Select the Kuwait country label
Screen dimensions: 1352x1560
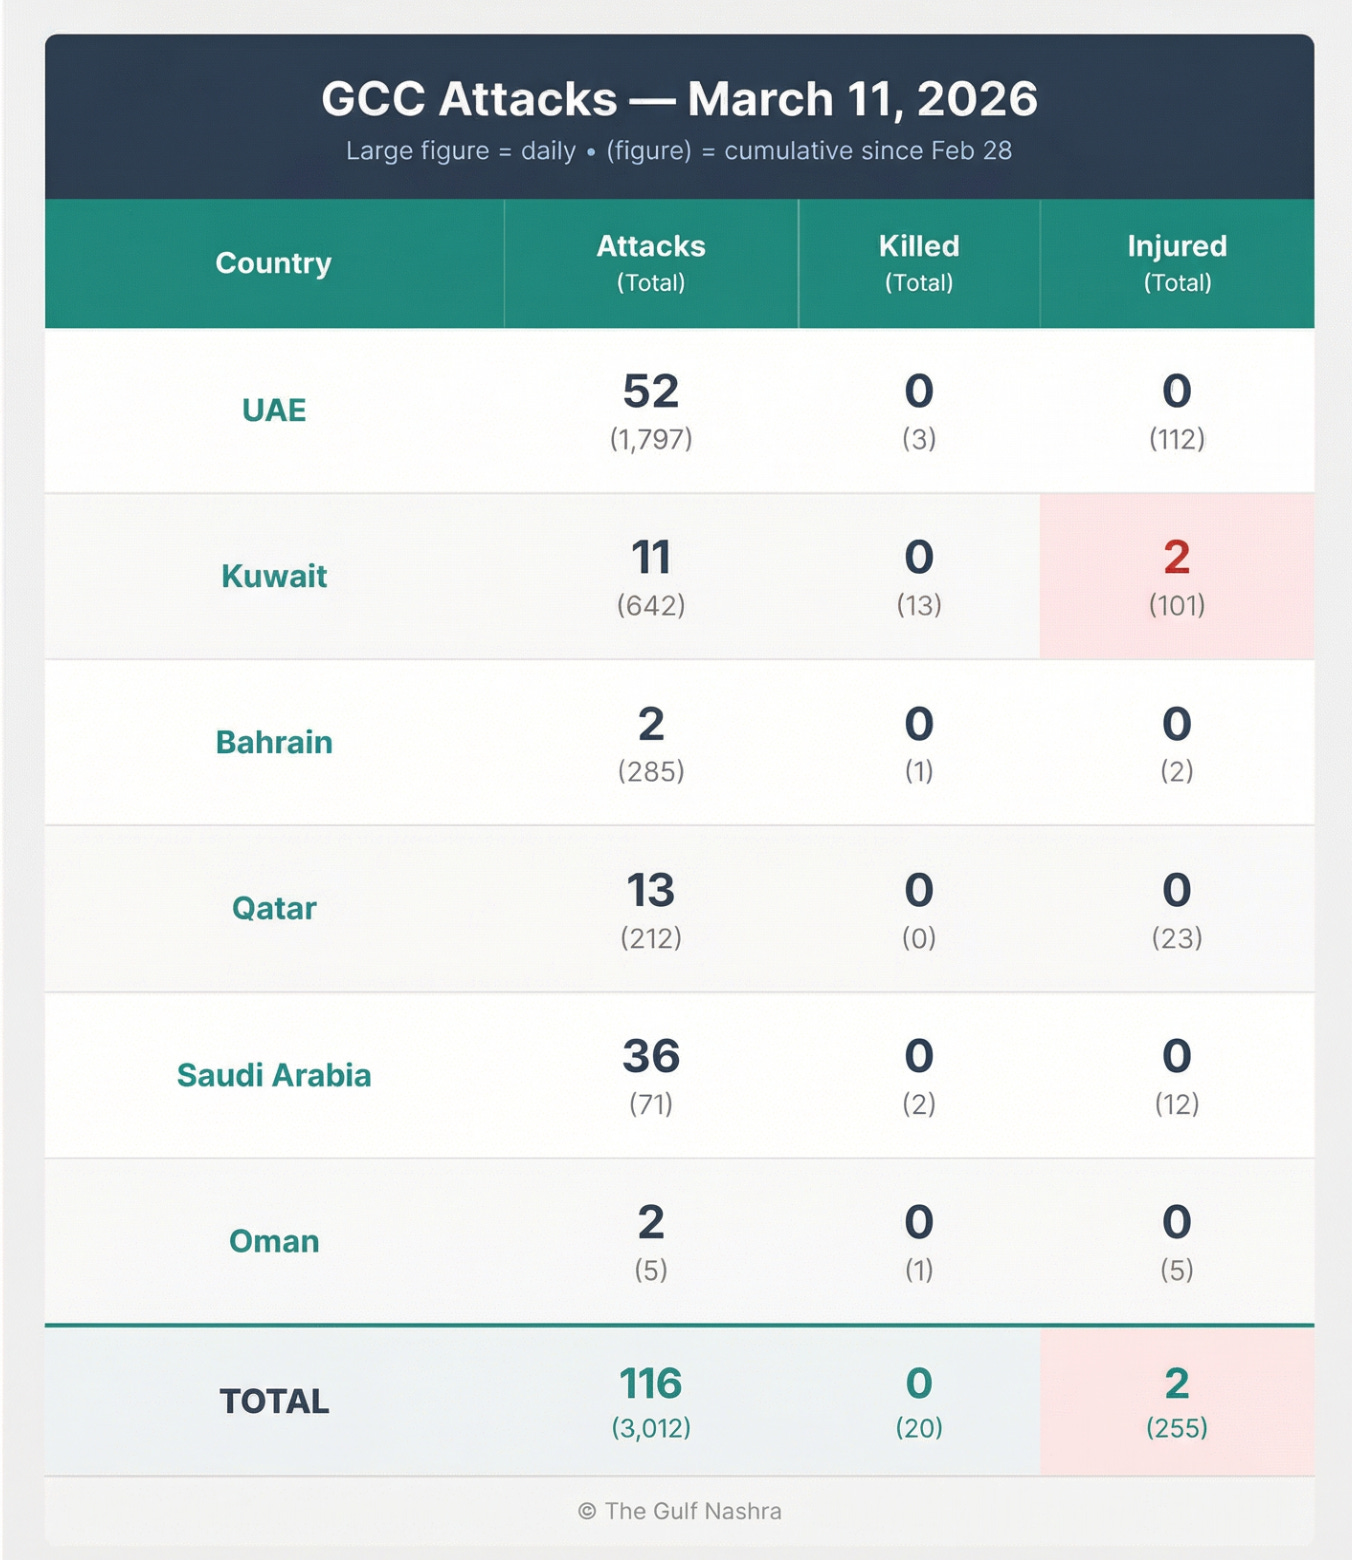pos(274,576)
